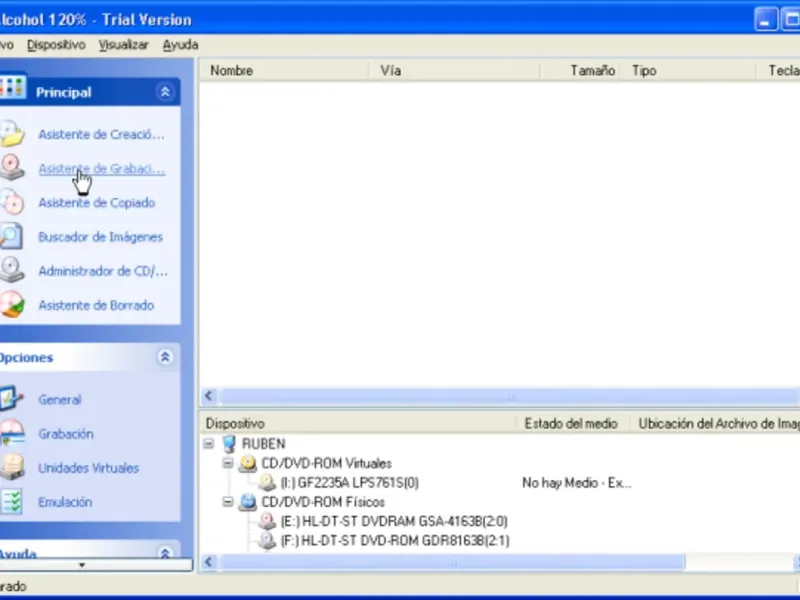Click the Asistente de Borrado eraser icon
800x600 pixels.
point(11,304)
